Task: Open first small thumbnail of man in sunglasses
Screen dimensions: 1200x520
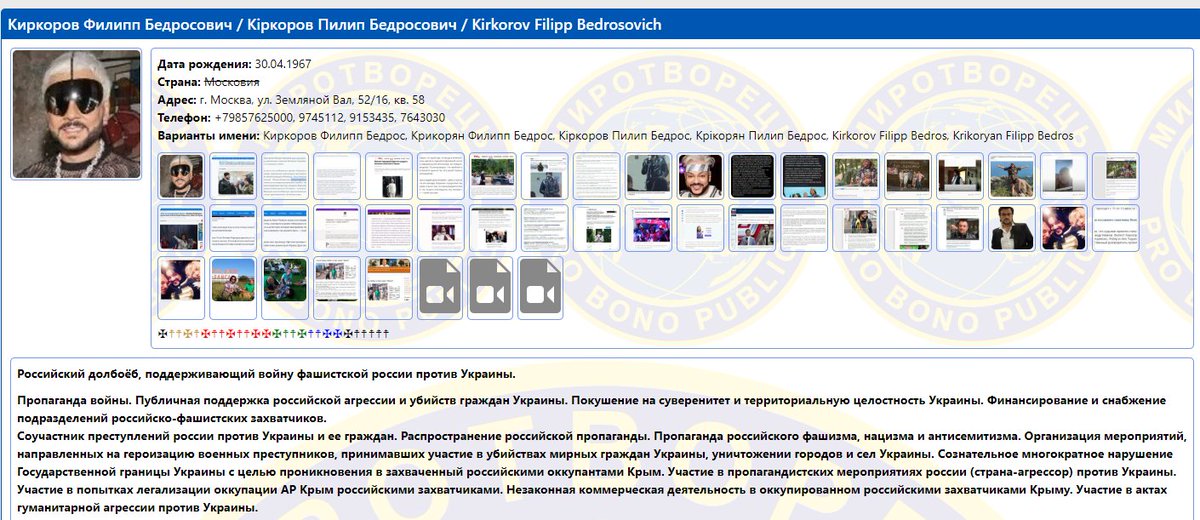Action: point(181,176)
